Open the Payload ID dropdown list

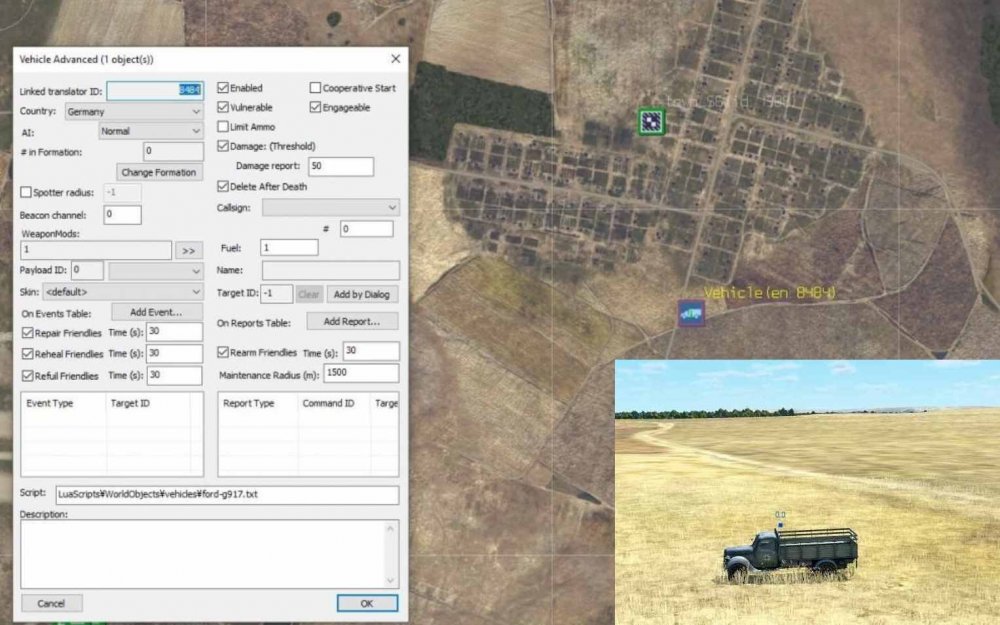pos(156,270)
